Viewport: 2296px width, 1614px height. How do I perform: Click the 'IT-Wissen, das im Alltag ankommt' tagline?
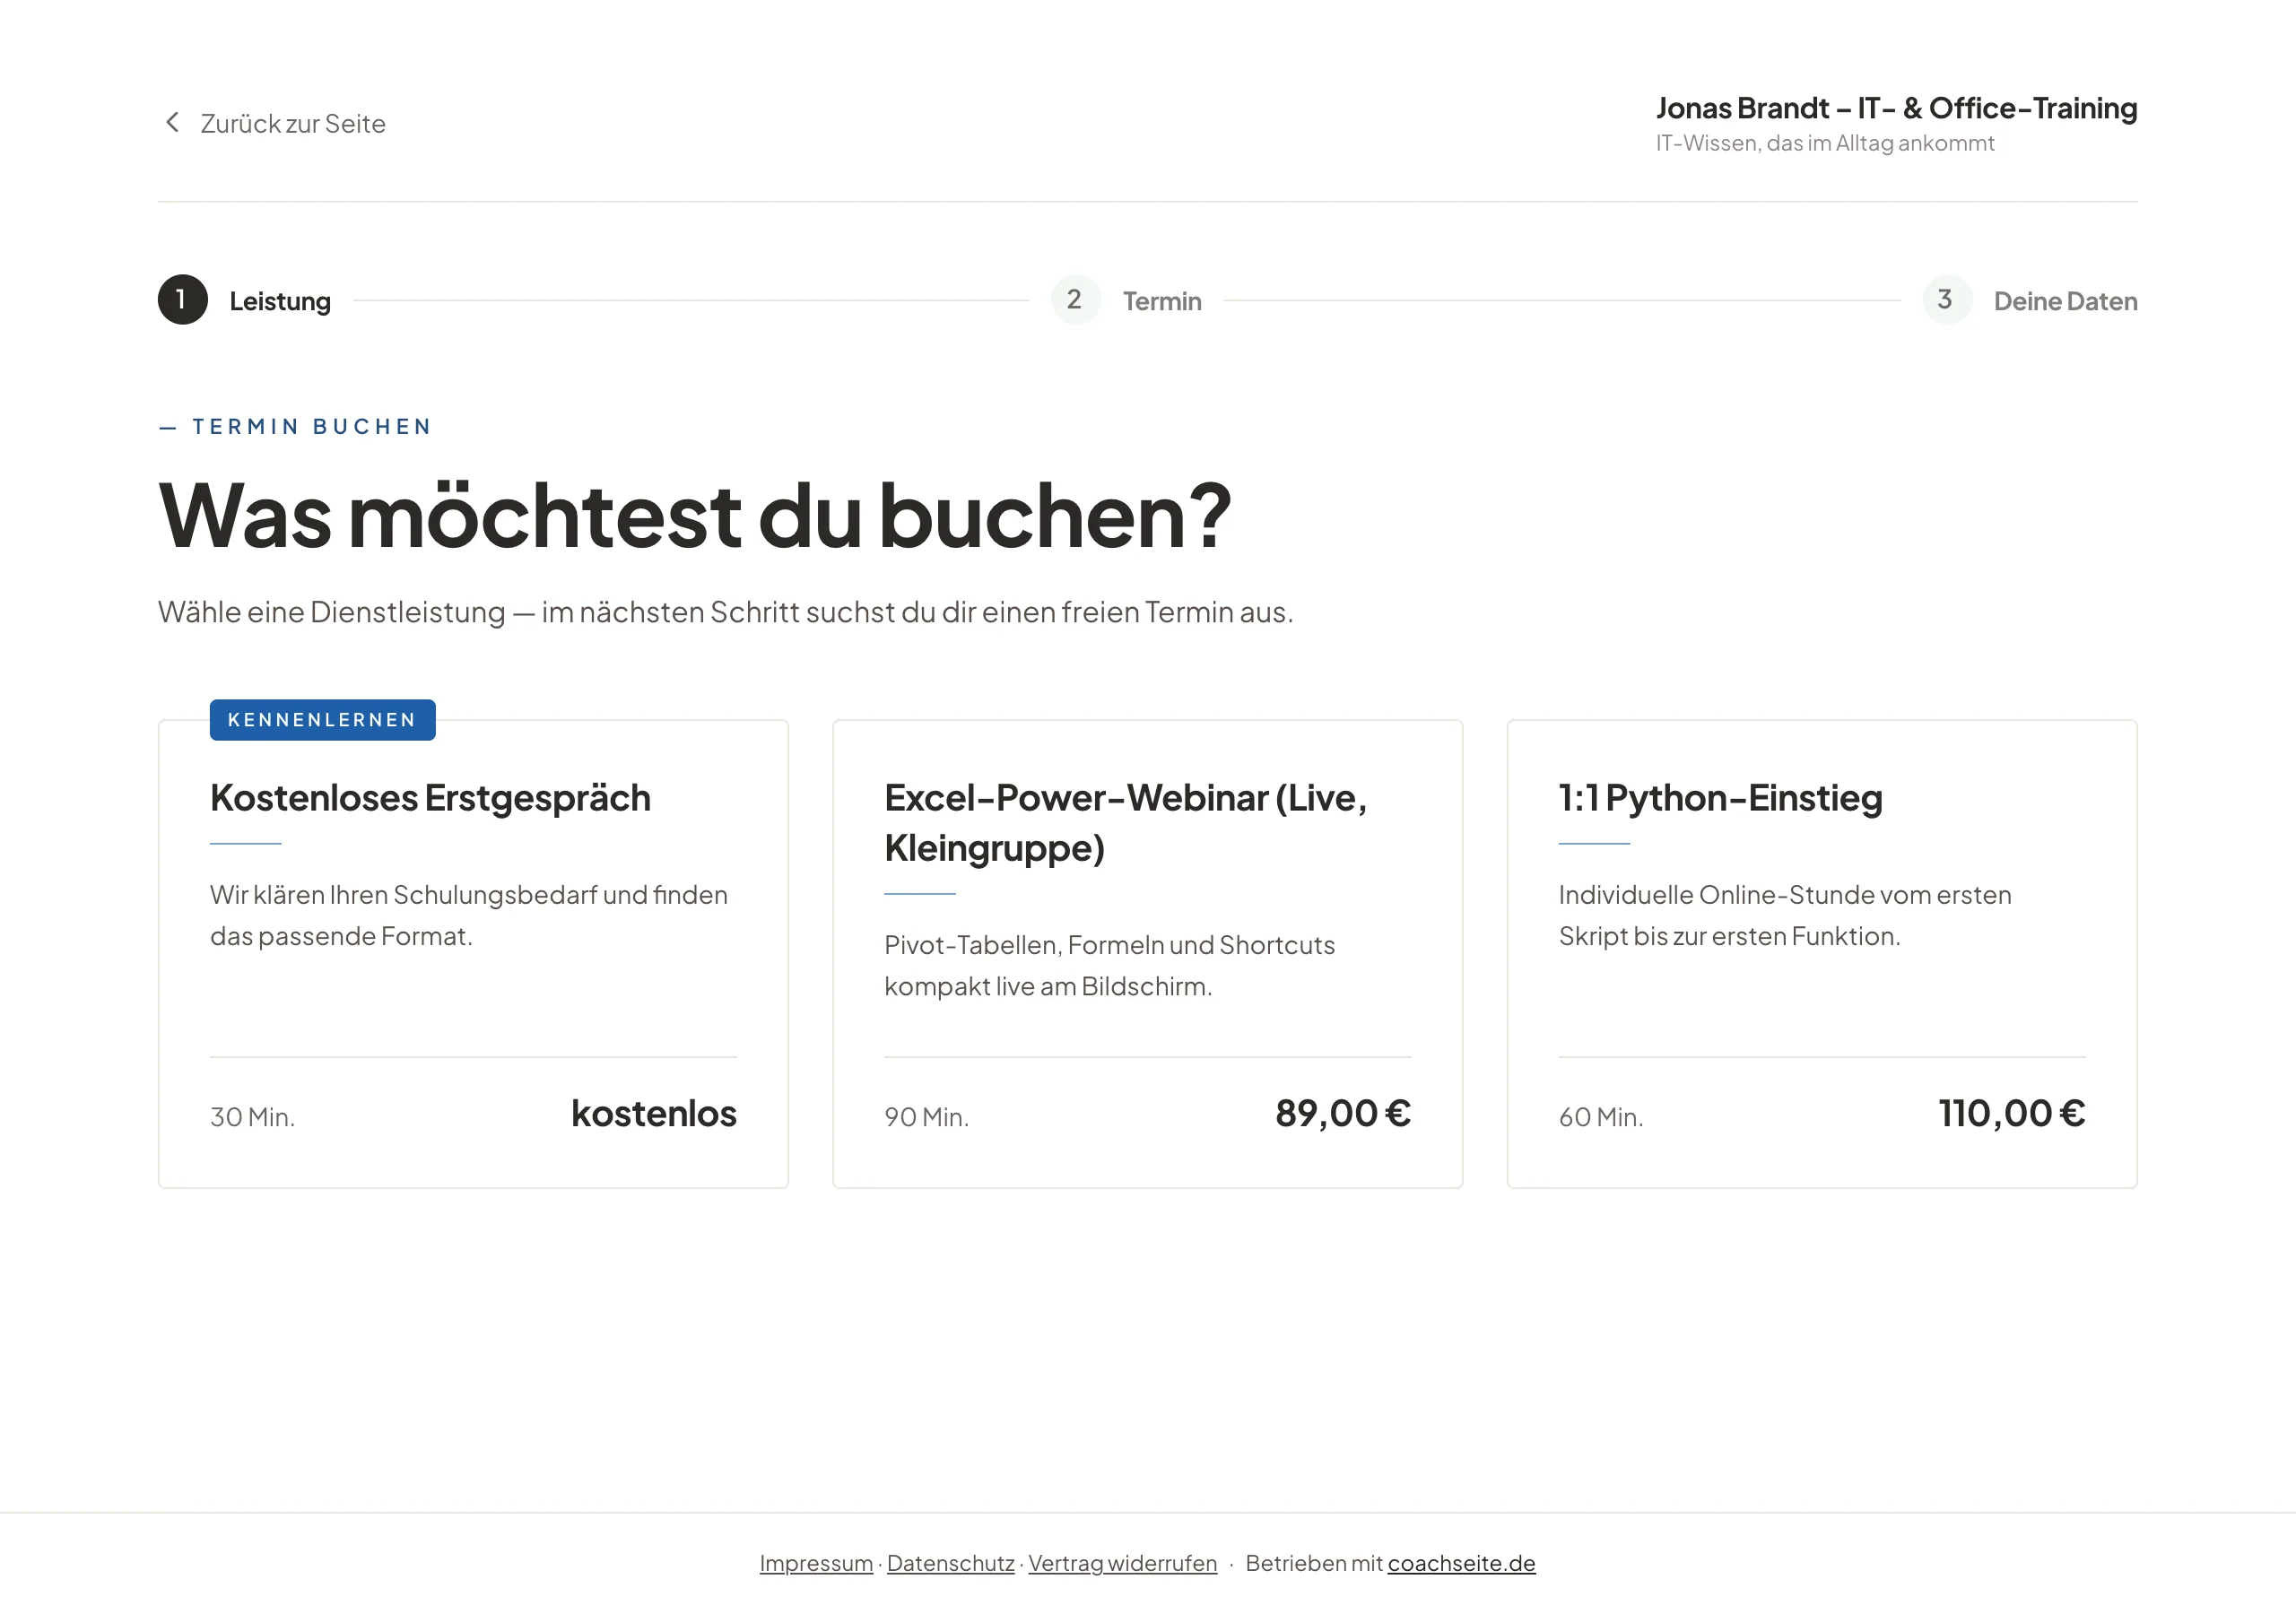pyautogui.click(x=1825, y=143)
